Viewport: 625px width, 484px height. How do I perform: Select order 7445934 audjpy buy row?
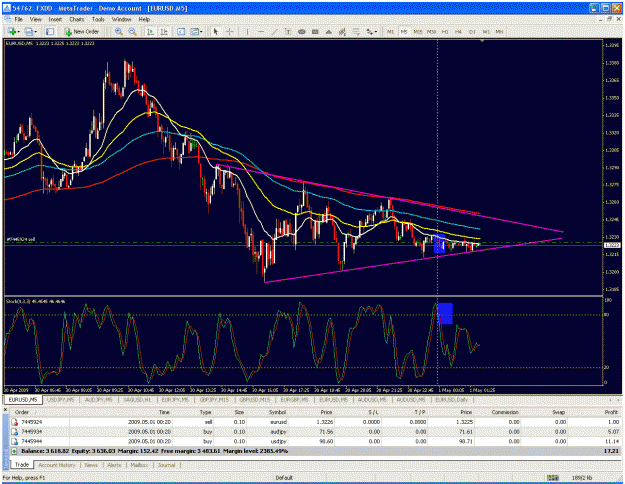(315, 432)
